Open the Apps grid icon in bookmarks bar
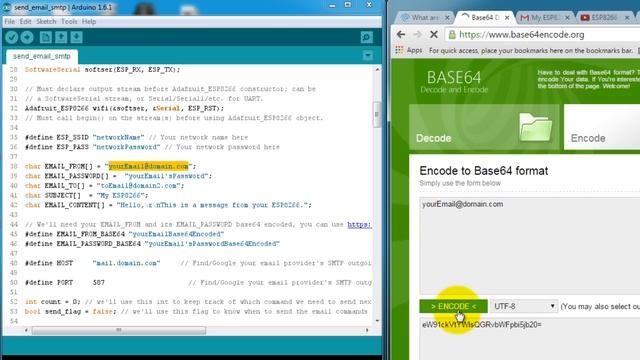This screenshot has height=360, width=640. pos(399,50)
